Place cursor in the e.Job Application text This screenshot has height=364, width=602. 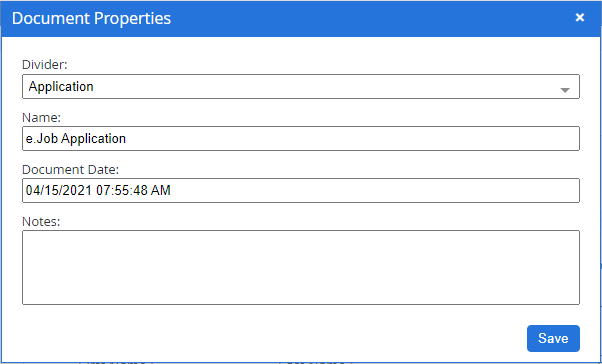[76, 139]
